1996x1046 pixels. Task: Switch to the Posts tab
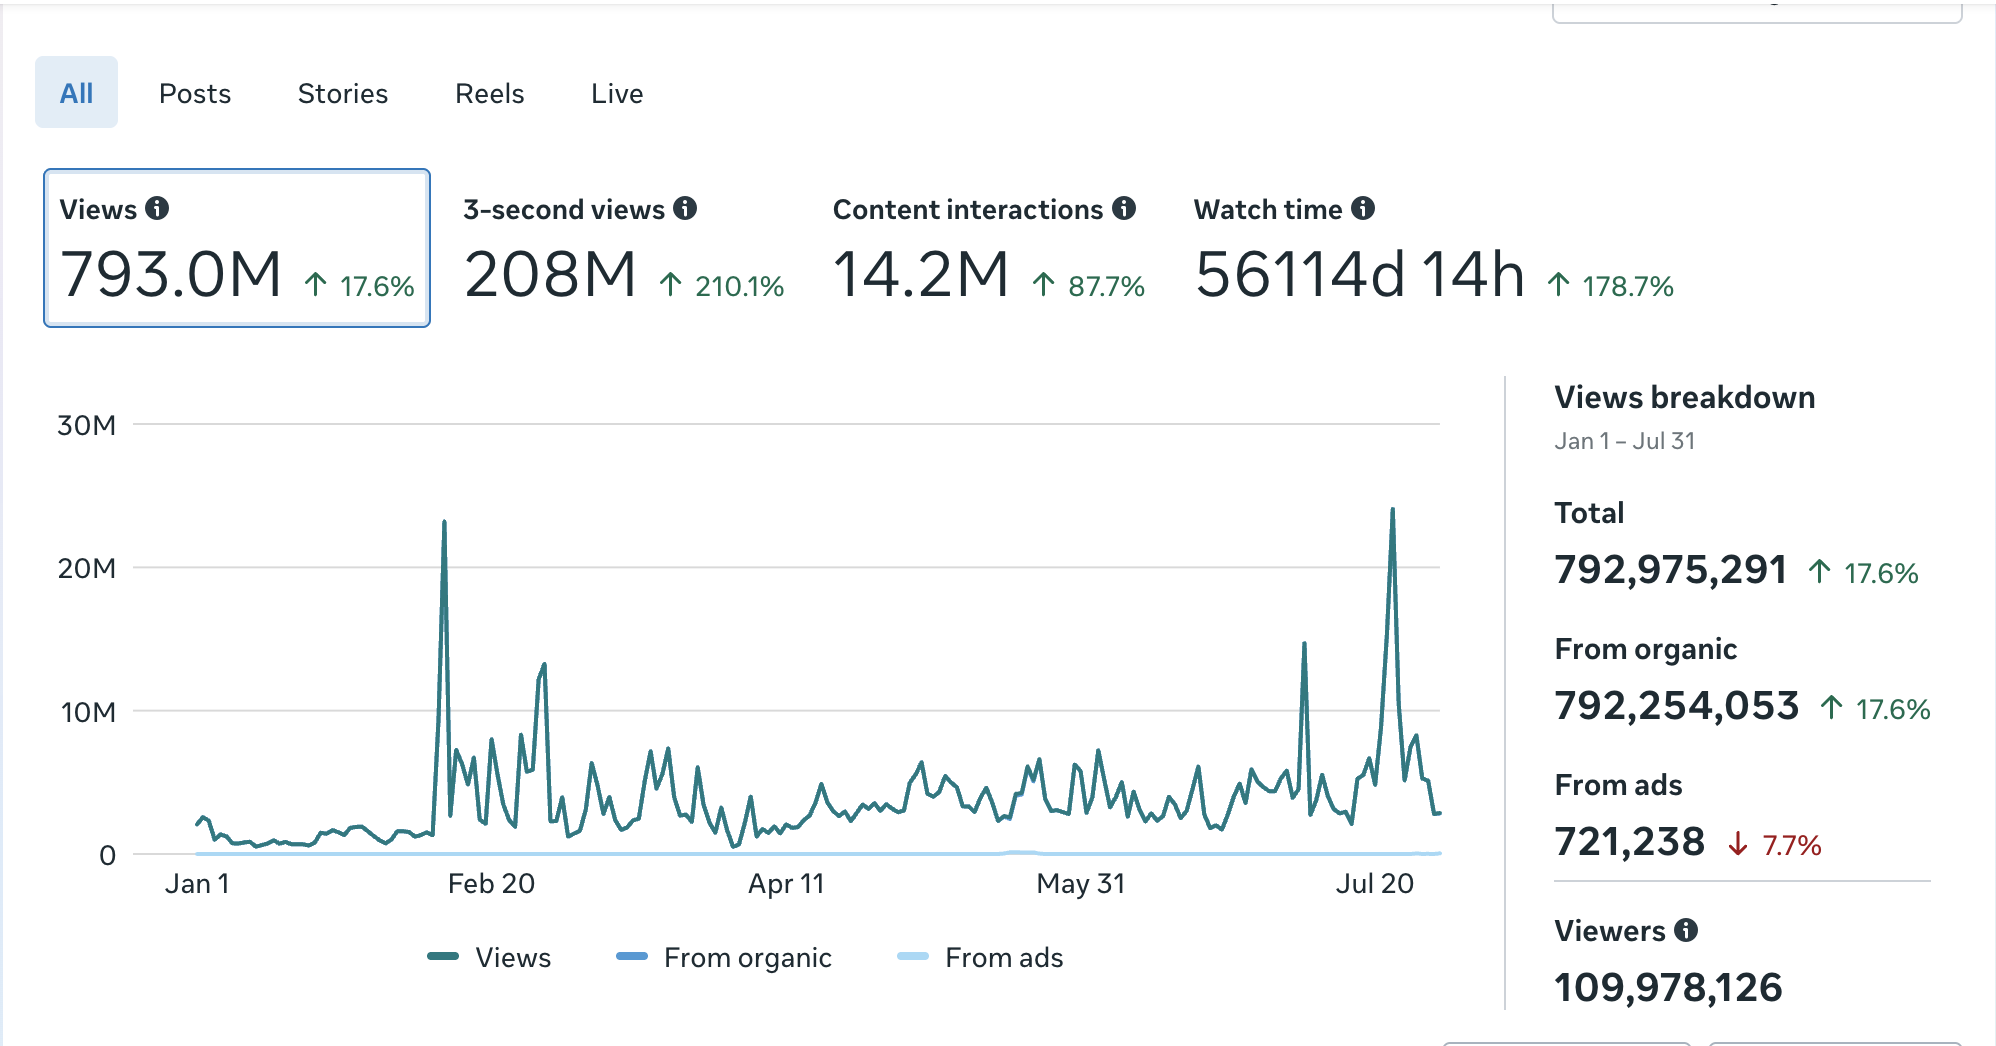pos(195,93)
